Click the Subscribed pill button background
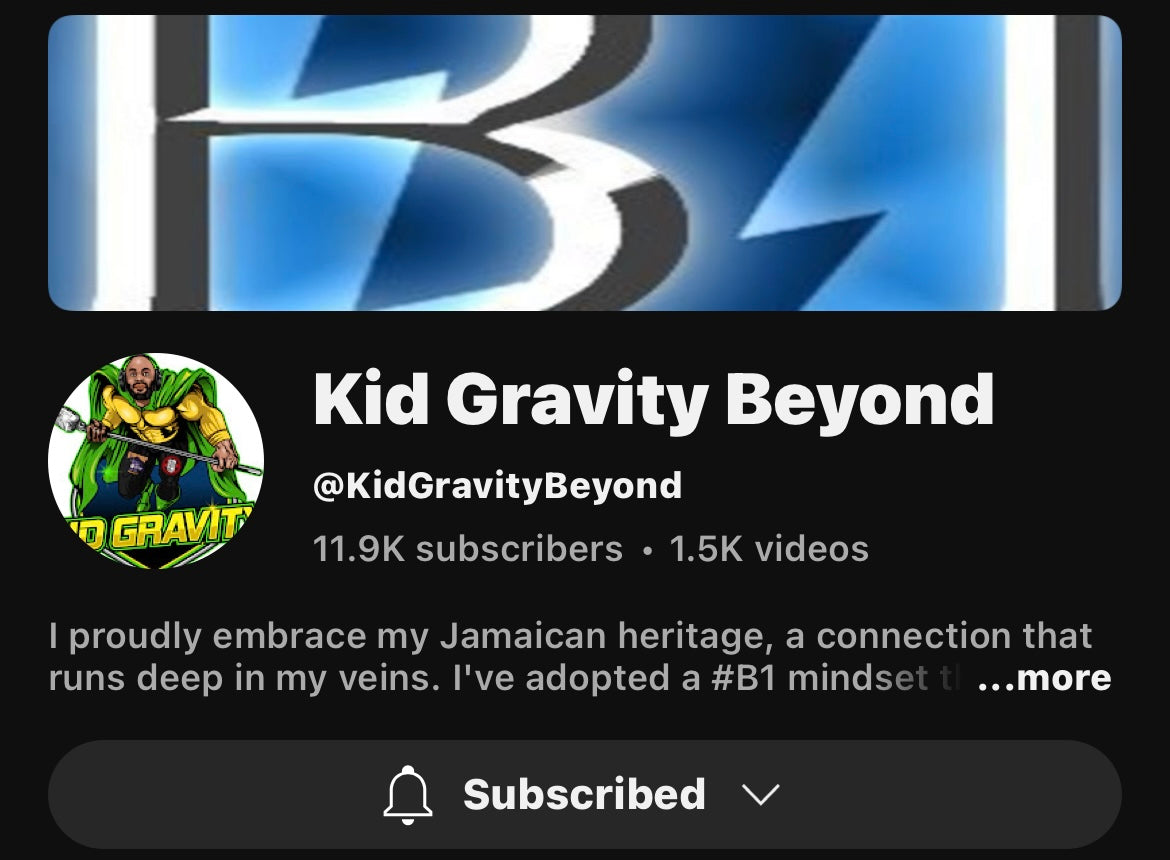1170x860 pixels. (x=584, y=794)
